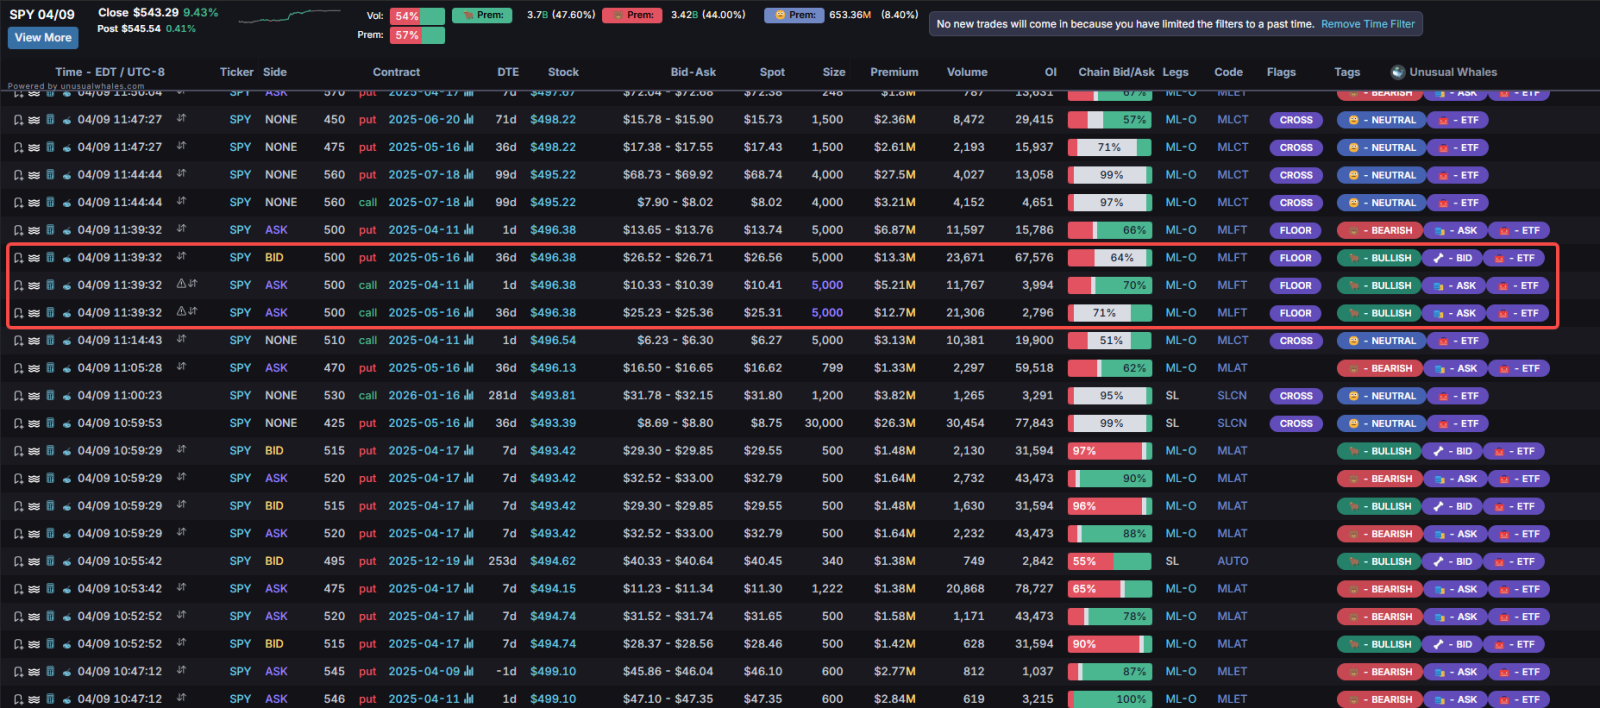Click the FLOOR flag on the 500 put BID row
This screenshot has height=708, width=1600.
(1296, 258)
